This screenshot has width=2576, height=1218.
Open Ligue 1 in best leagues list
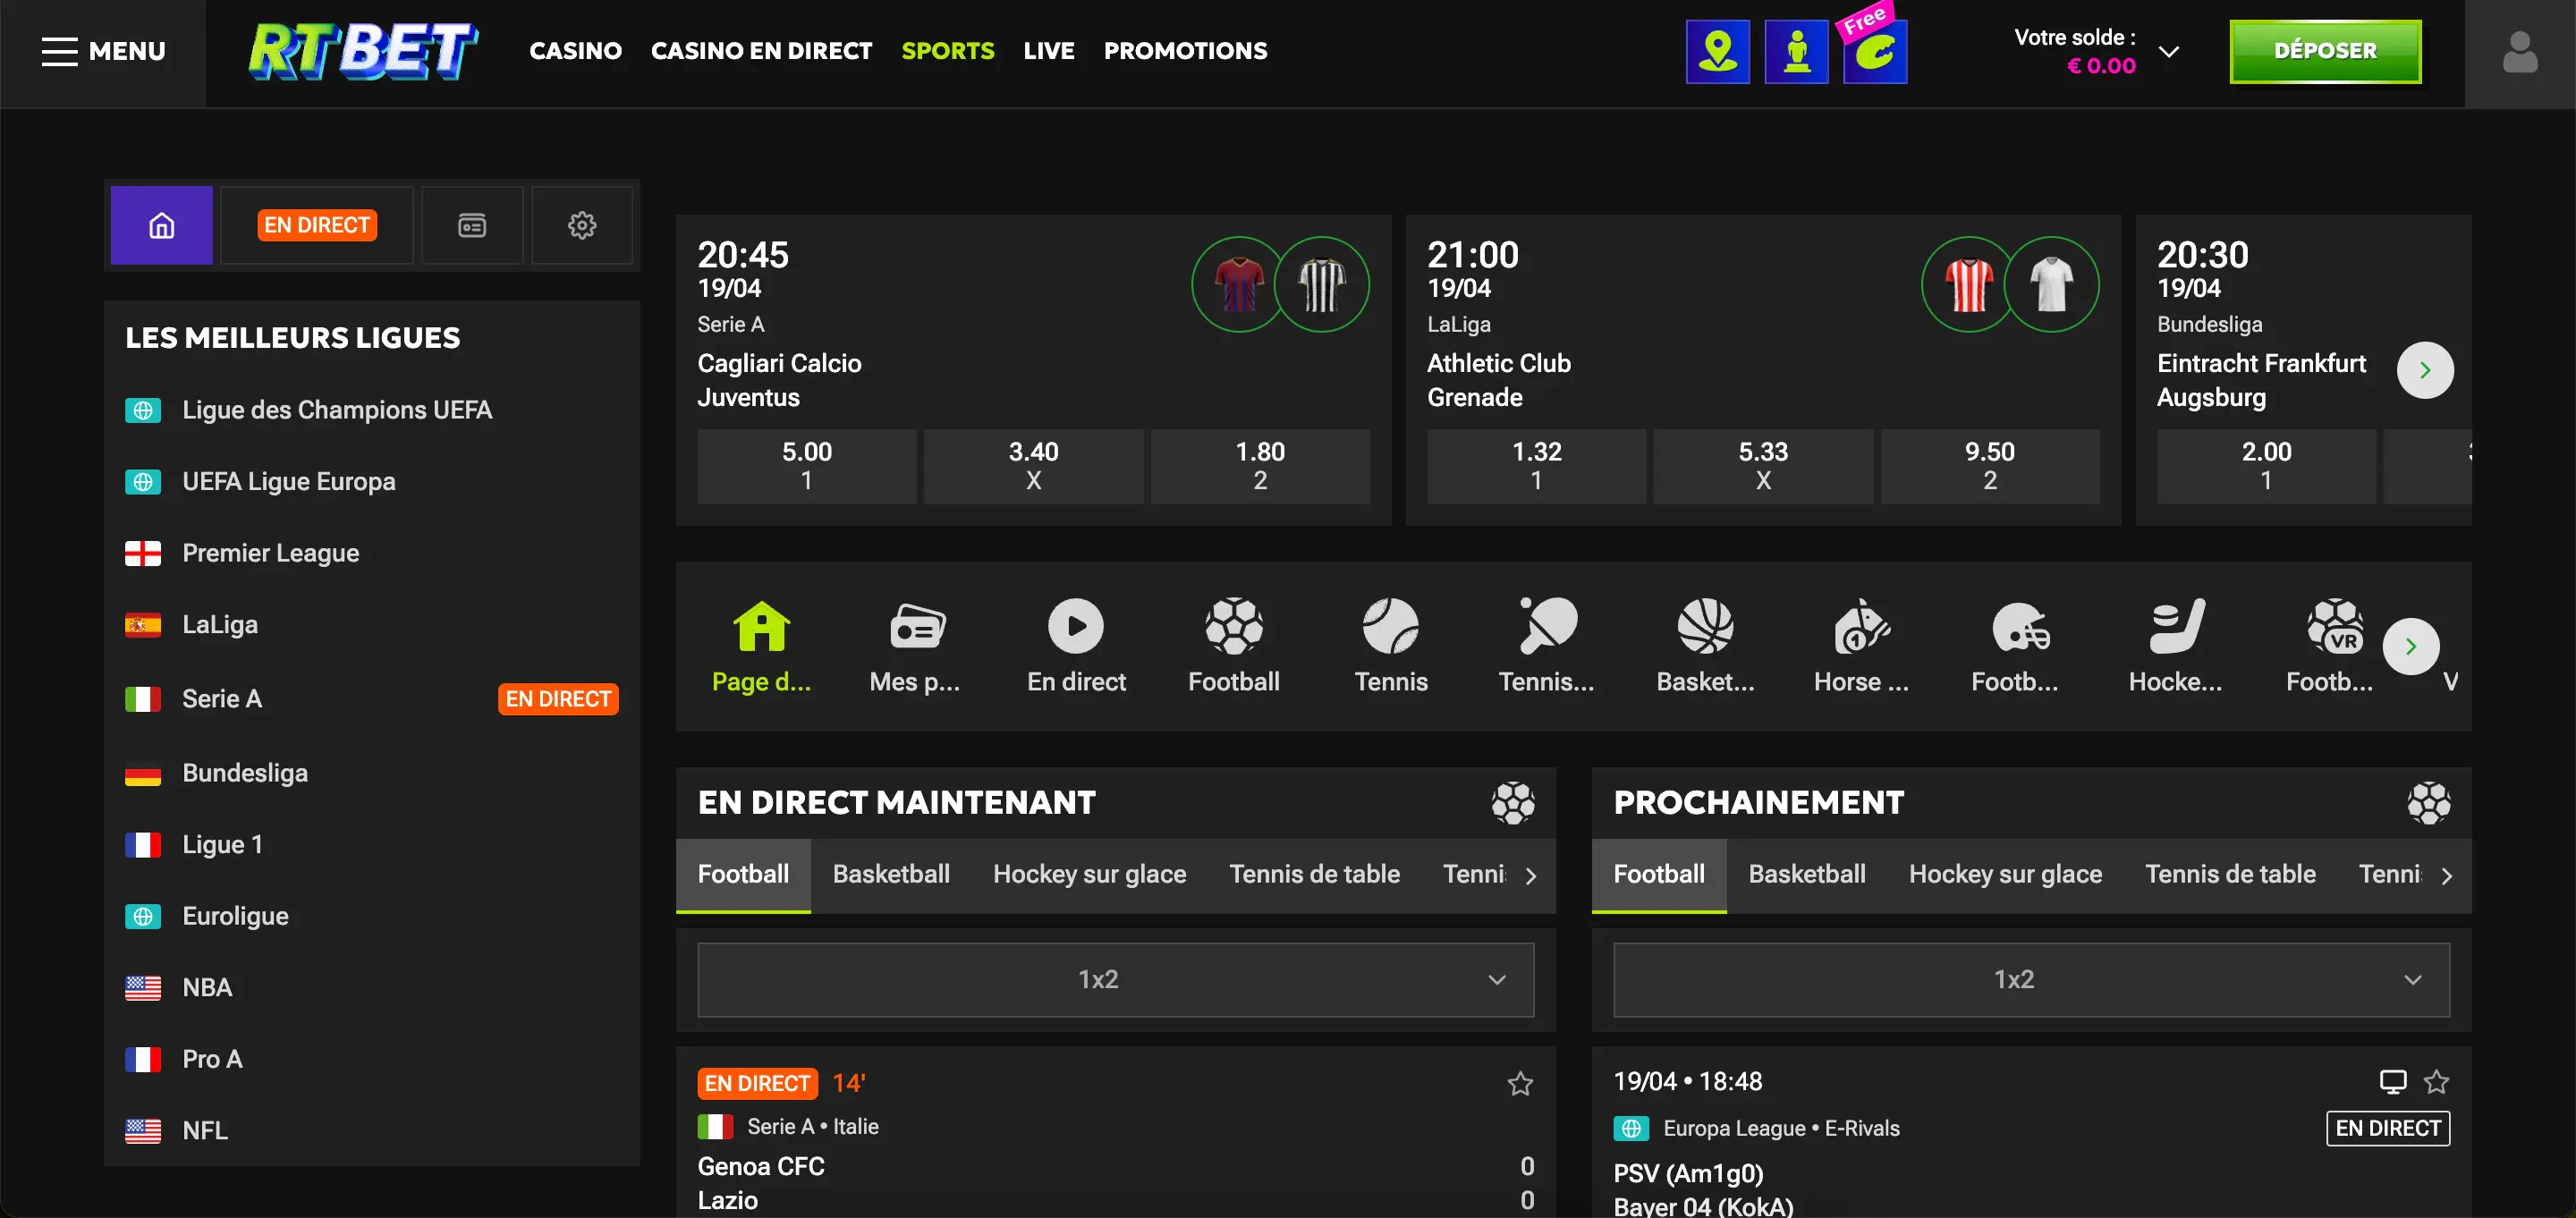pyautogui.click(x=371, y=845)
